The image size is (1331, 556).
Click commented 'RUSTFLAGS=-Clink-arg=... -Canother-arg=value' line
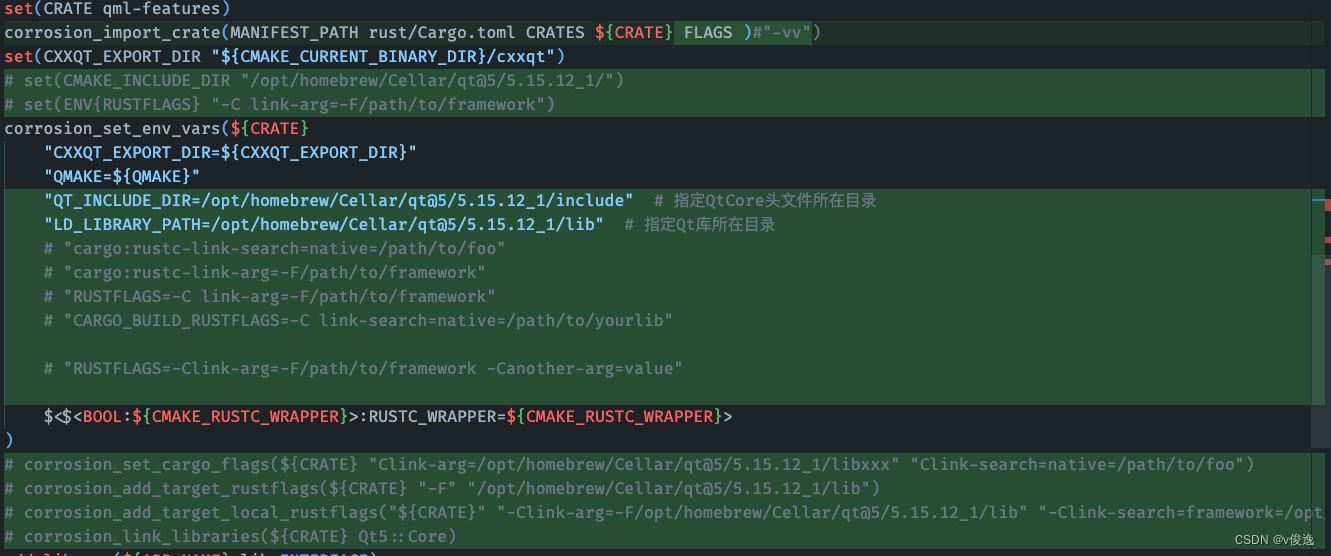pos(363,368)
